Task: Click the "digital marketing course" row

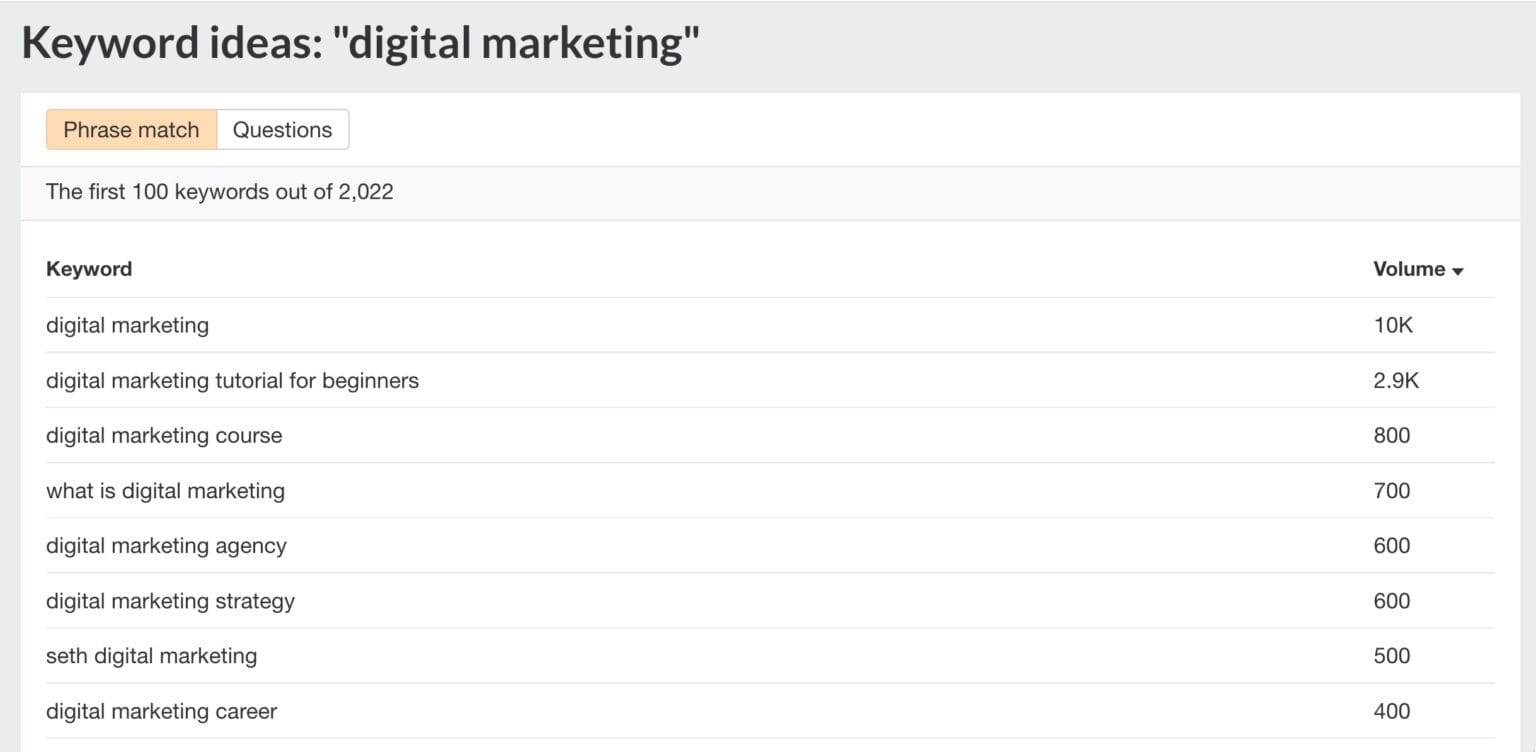Action: coord(163,435)
